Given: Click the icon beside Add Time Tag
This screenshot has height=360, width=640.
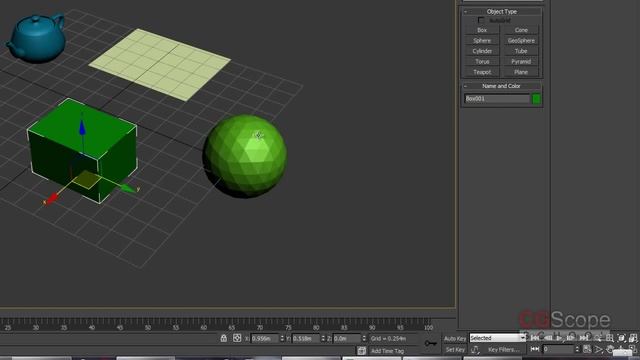Looking at the screenshot, I should point(361,350).
